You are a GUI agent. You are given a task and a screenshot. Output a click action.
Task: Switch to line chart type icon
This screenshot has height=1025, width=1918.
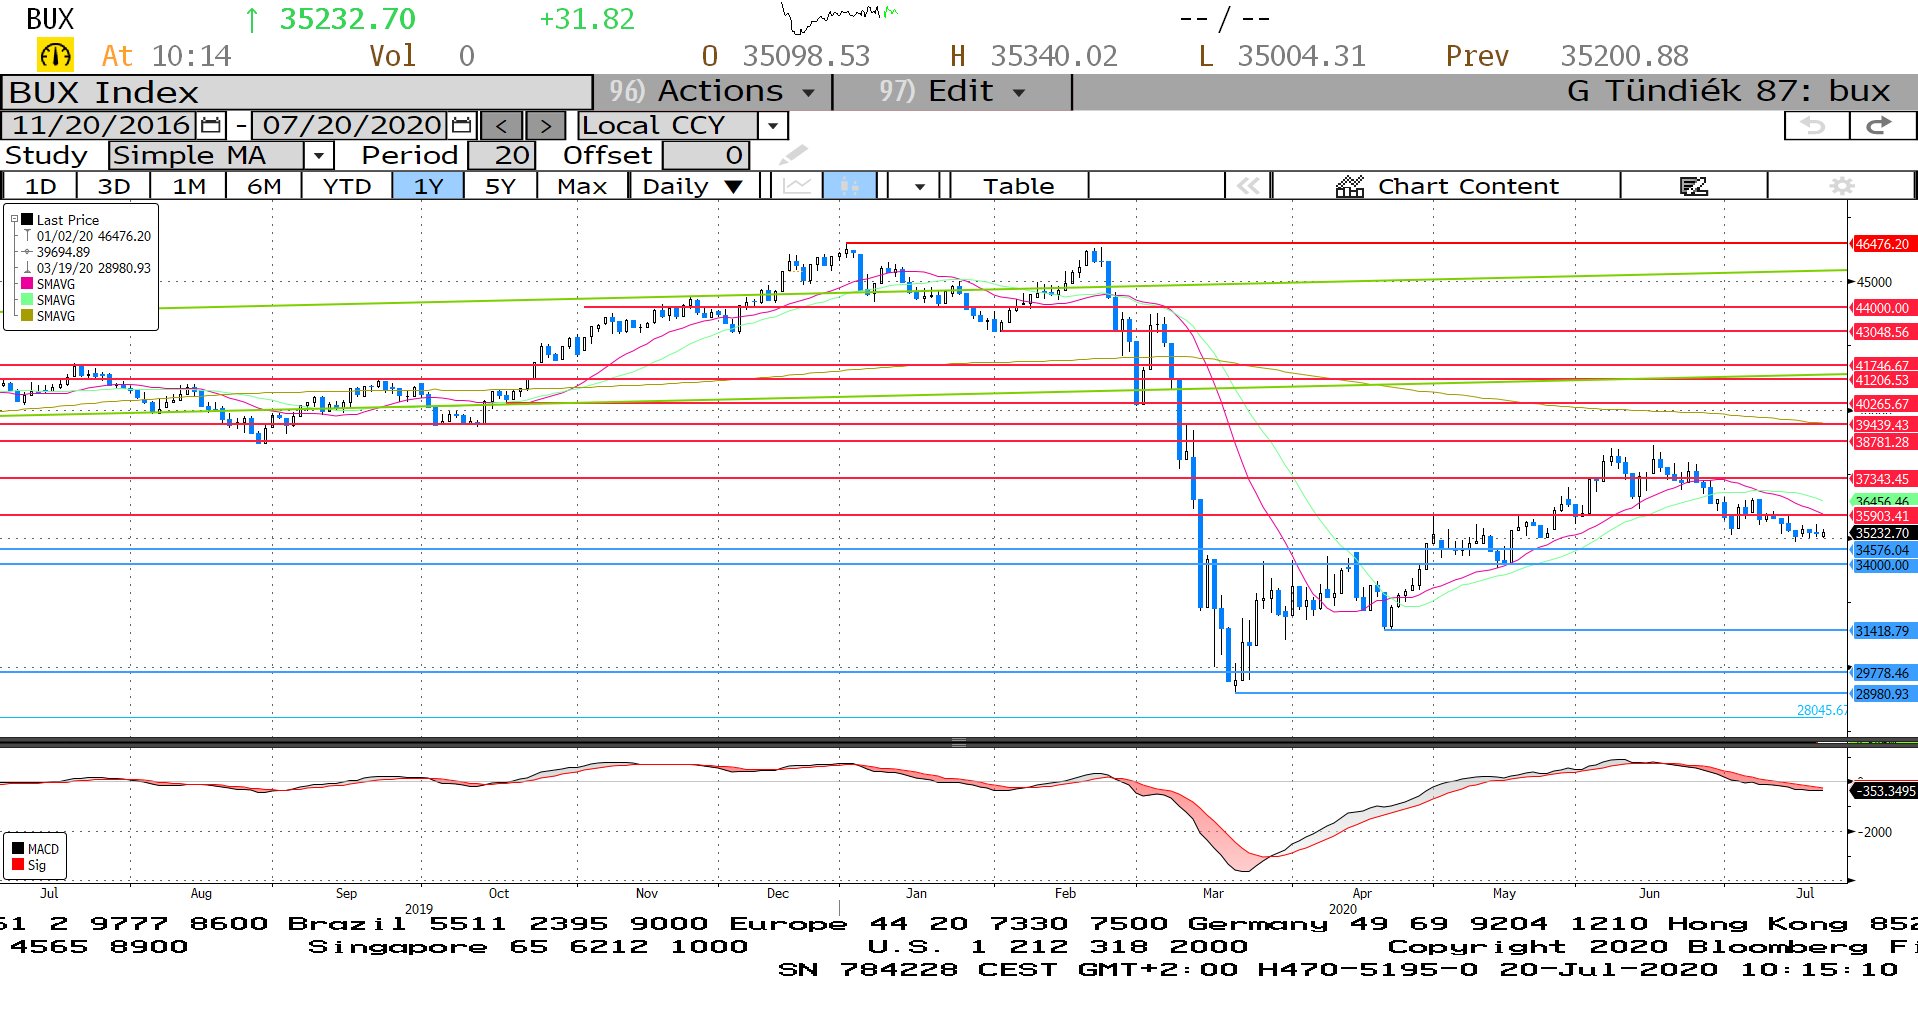coord(797,186)
